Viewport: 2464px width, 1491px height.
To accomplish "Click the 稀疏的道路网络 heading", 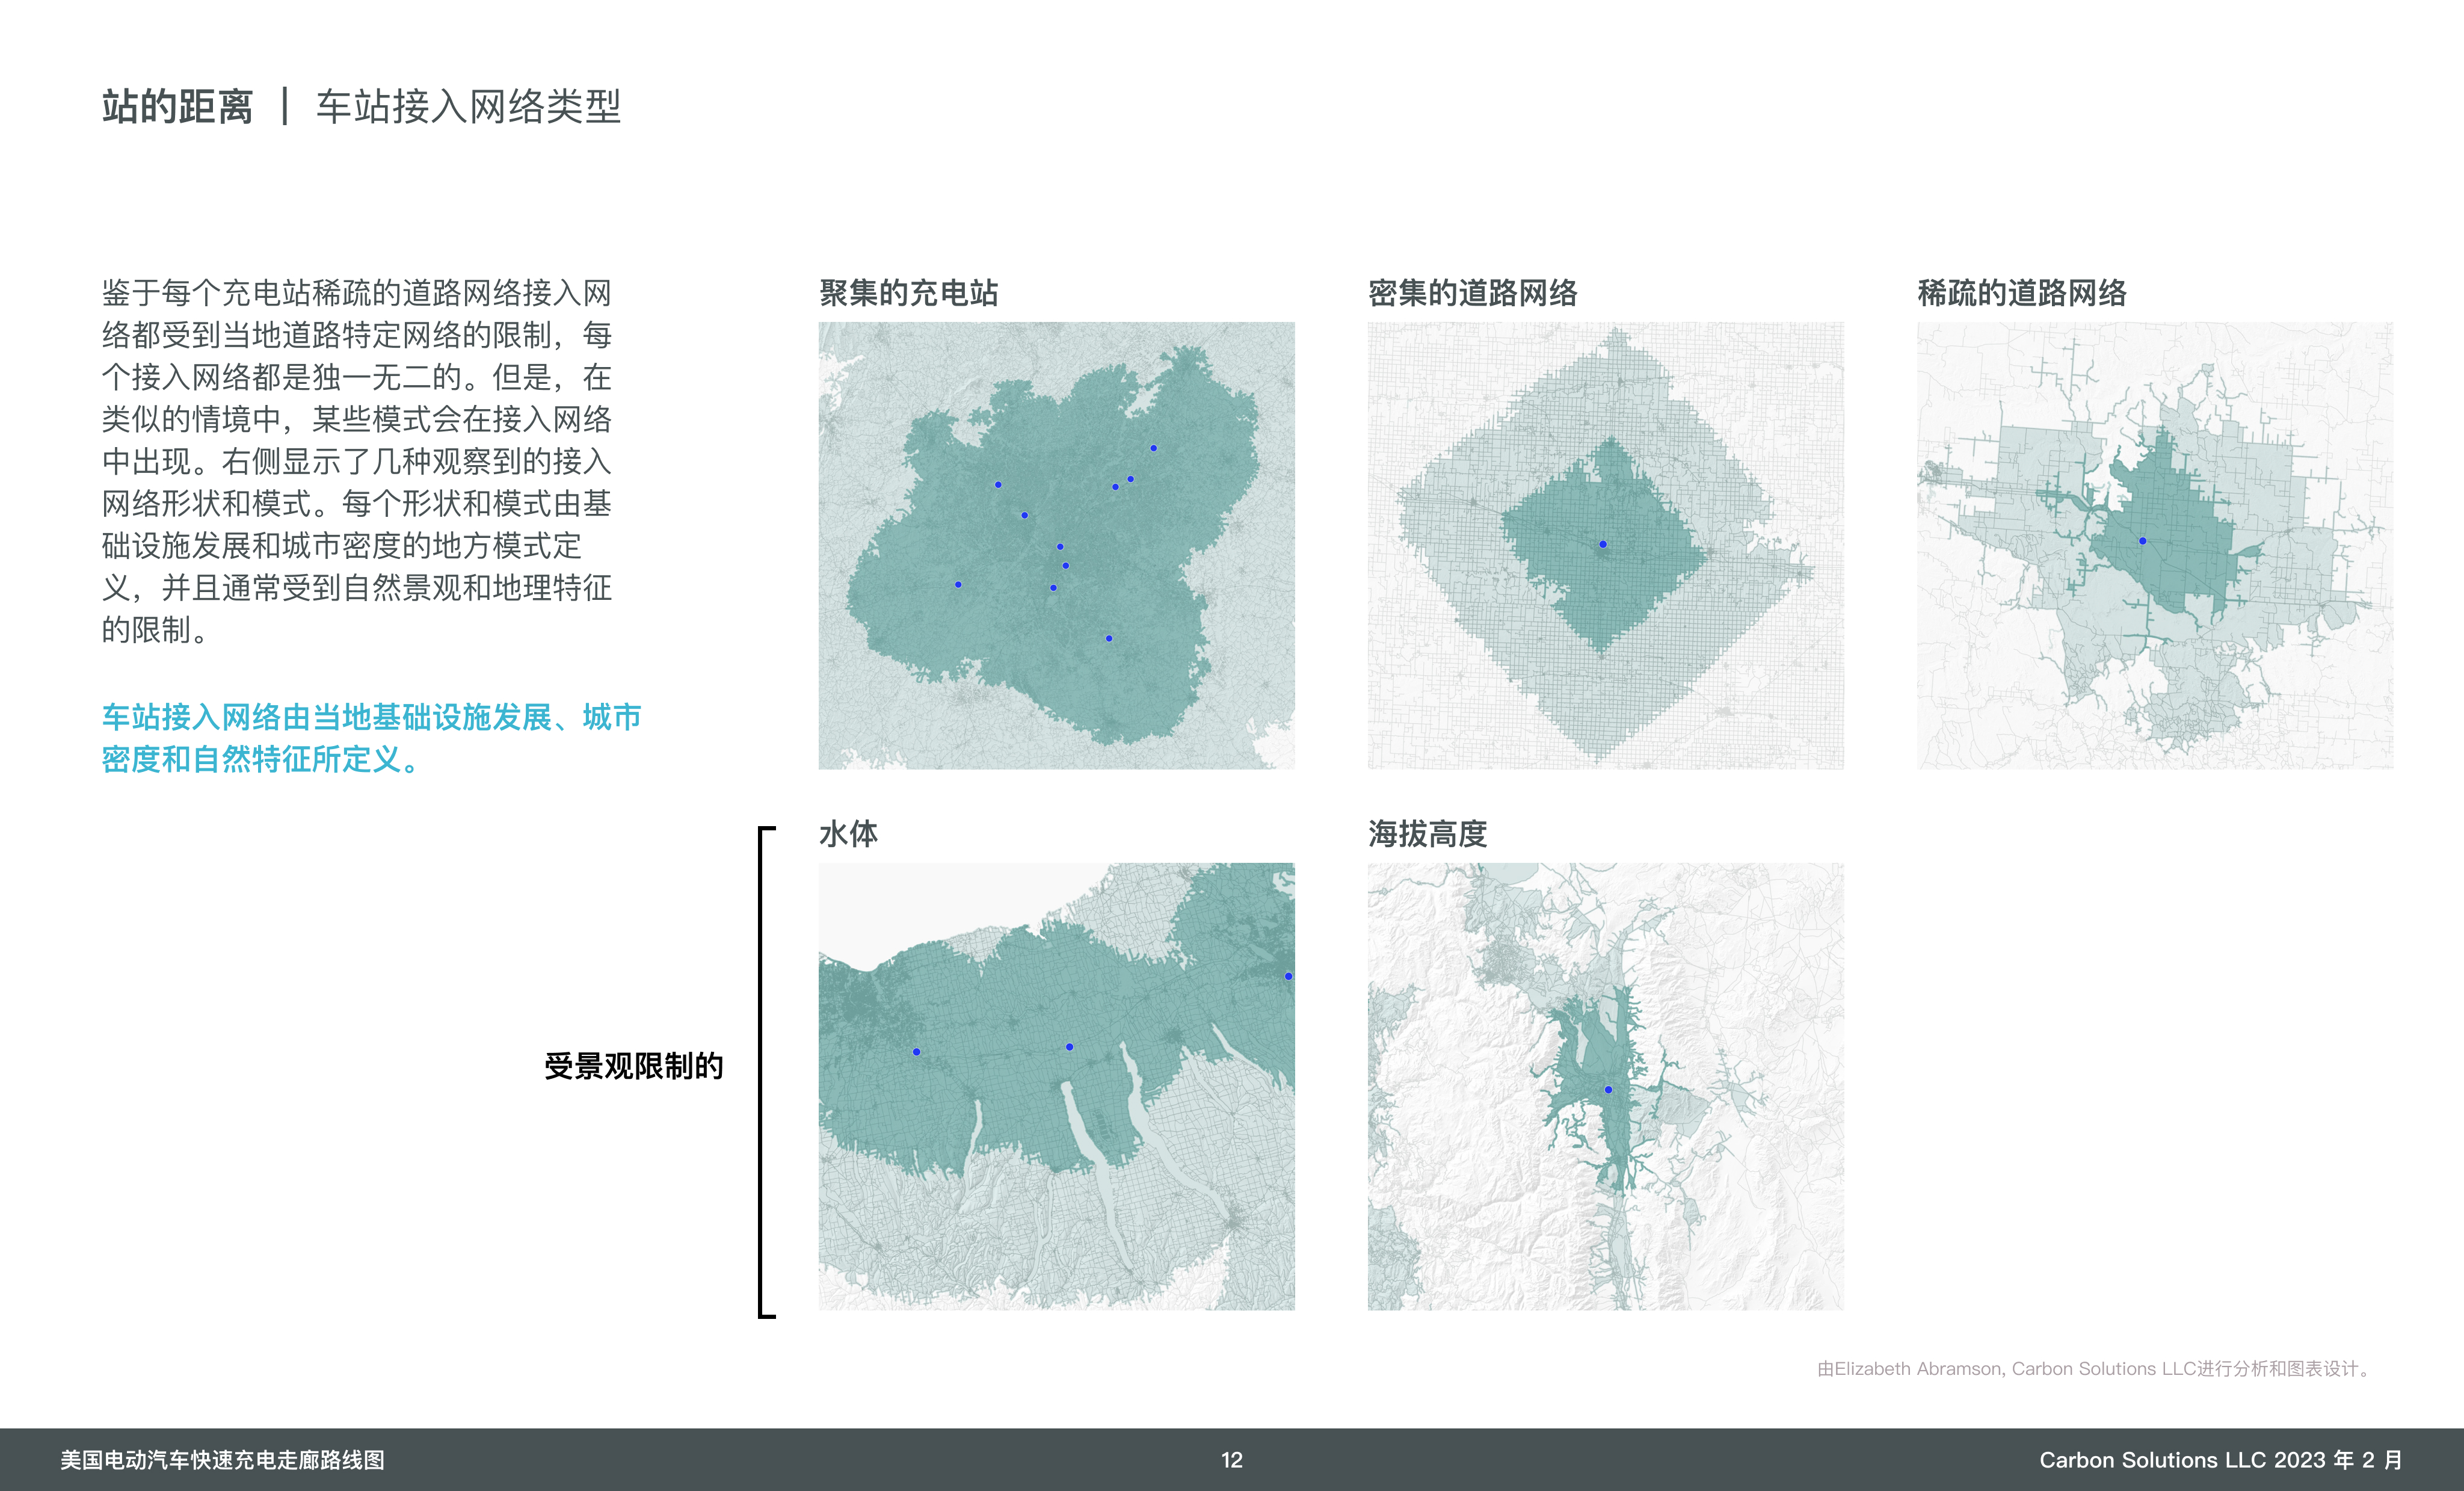I will coord(2021,293).
